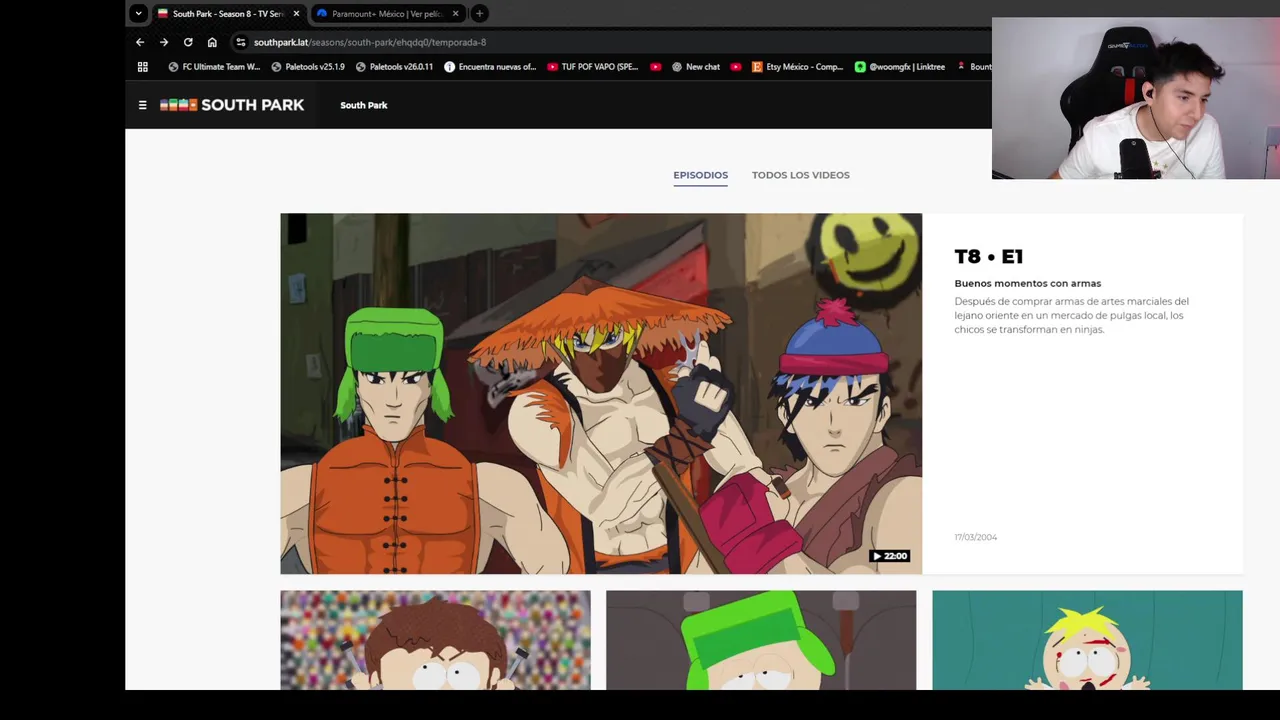Viewport: 1280px width, 720px height.
Task: Open Etsy México bookmark
Action: [797, 67]
